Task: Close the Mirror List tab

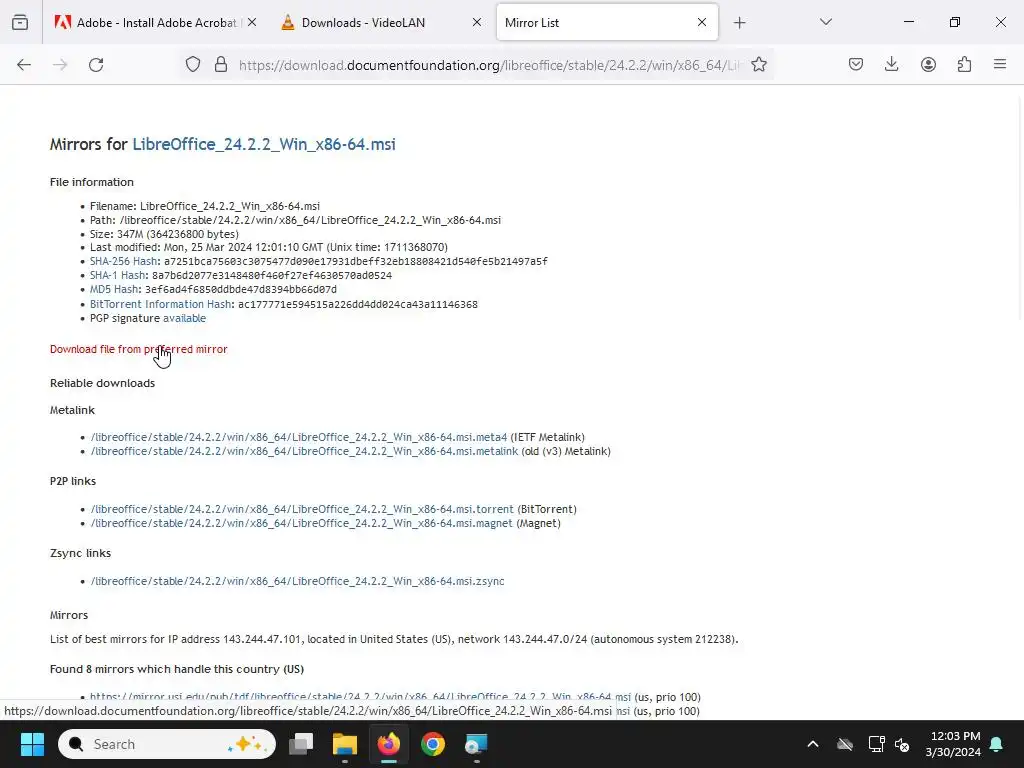Action: [702, 22]
